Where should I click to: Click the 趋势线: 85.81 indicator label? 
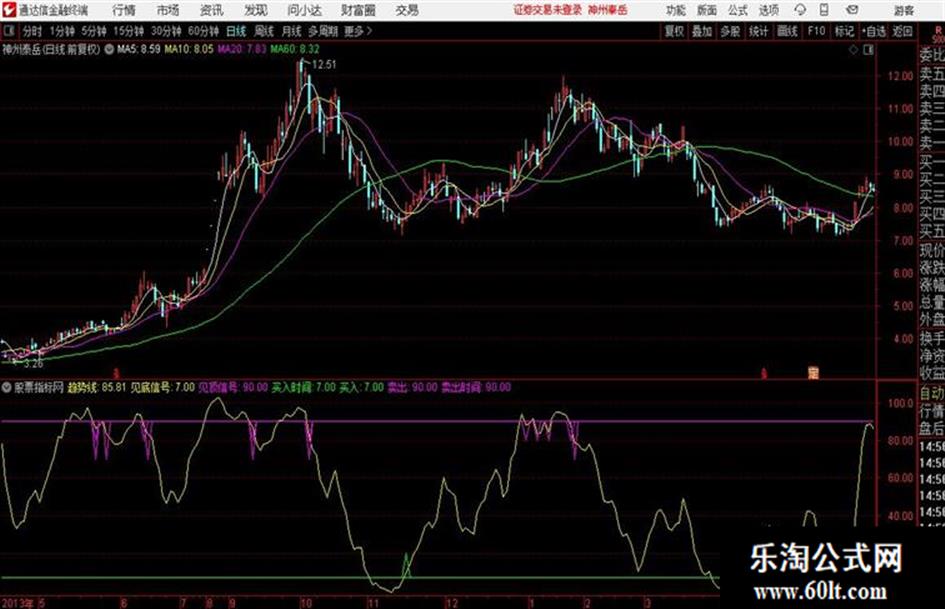tap(96, 387)
